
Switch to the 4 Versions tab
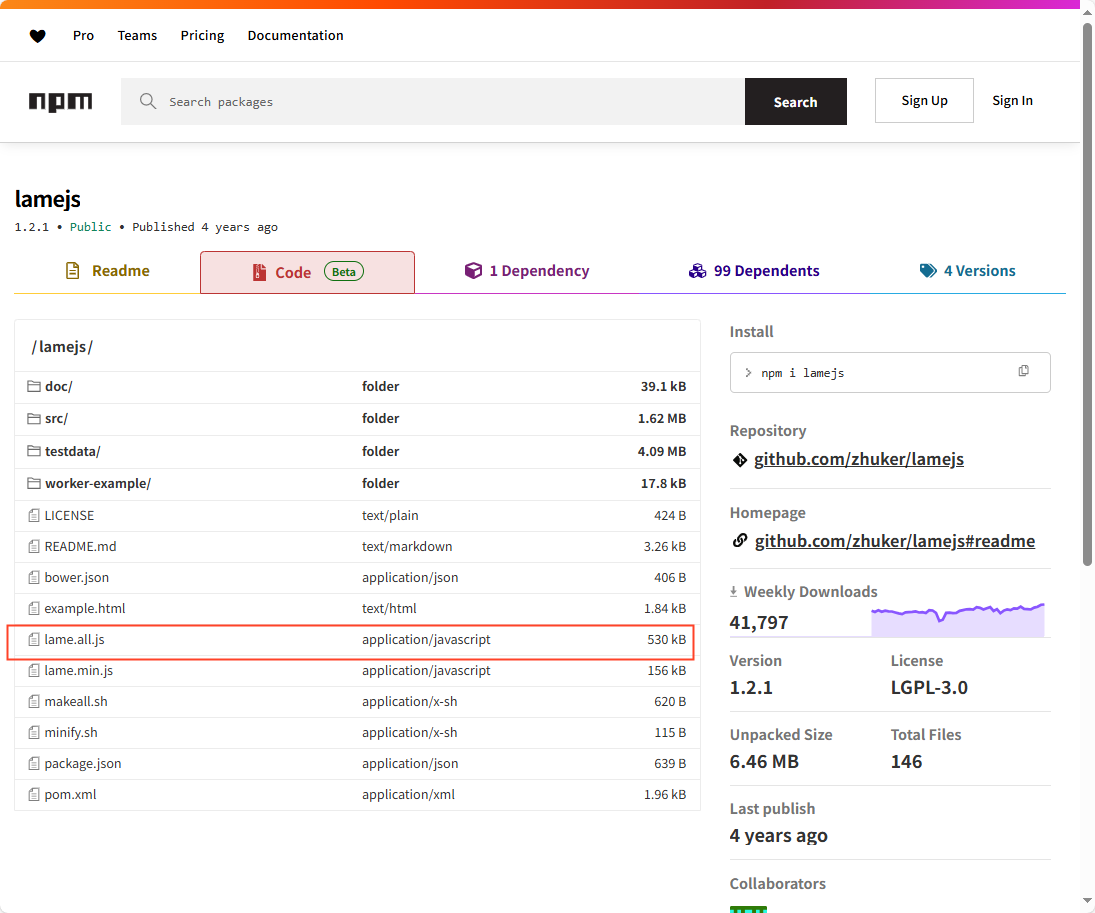tap(968, 271)
